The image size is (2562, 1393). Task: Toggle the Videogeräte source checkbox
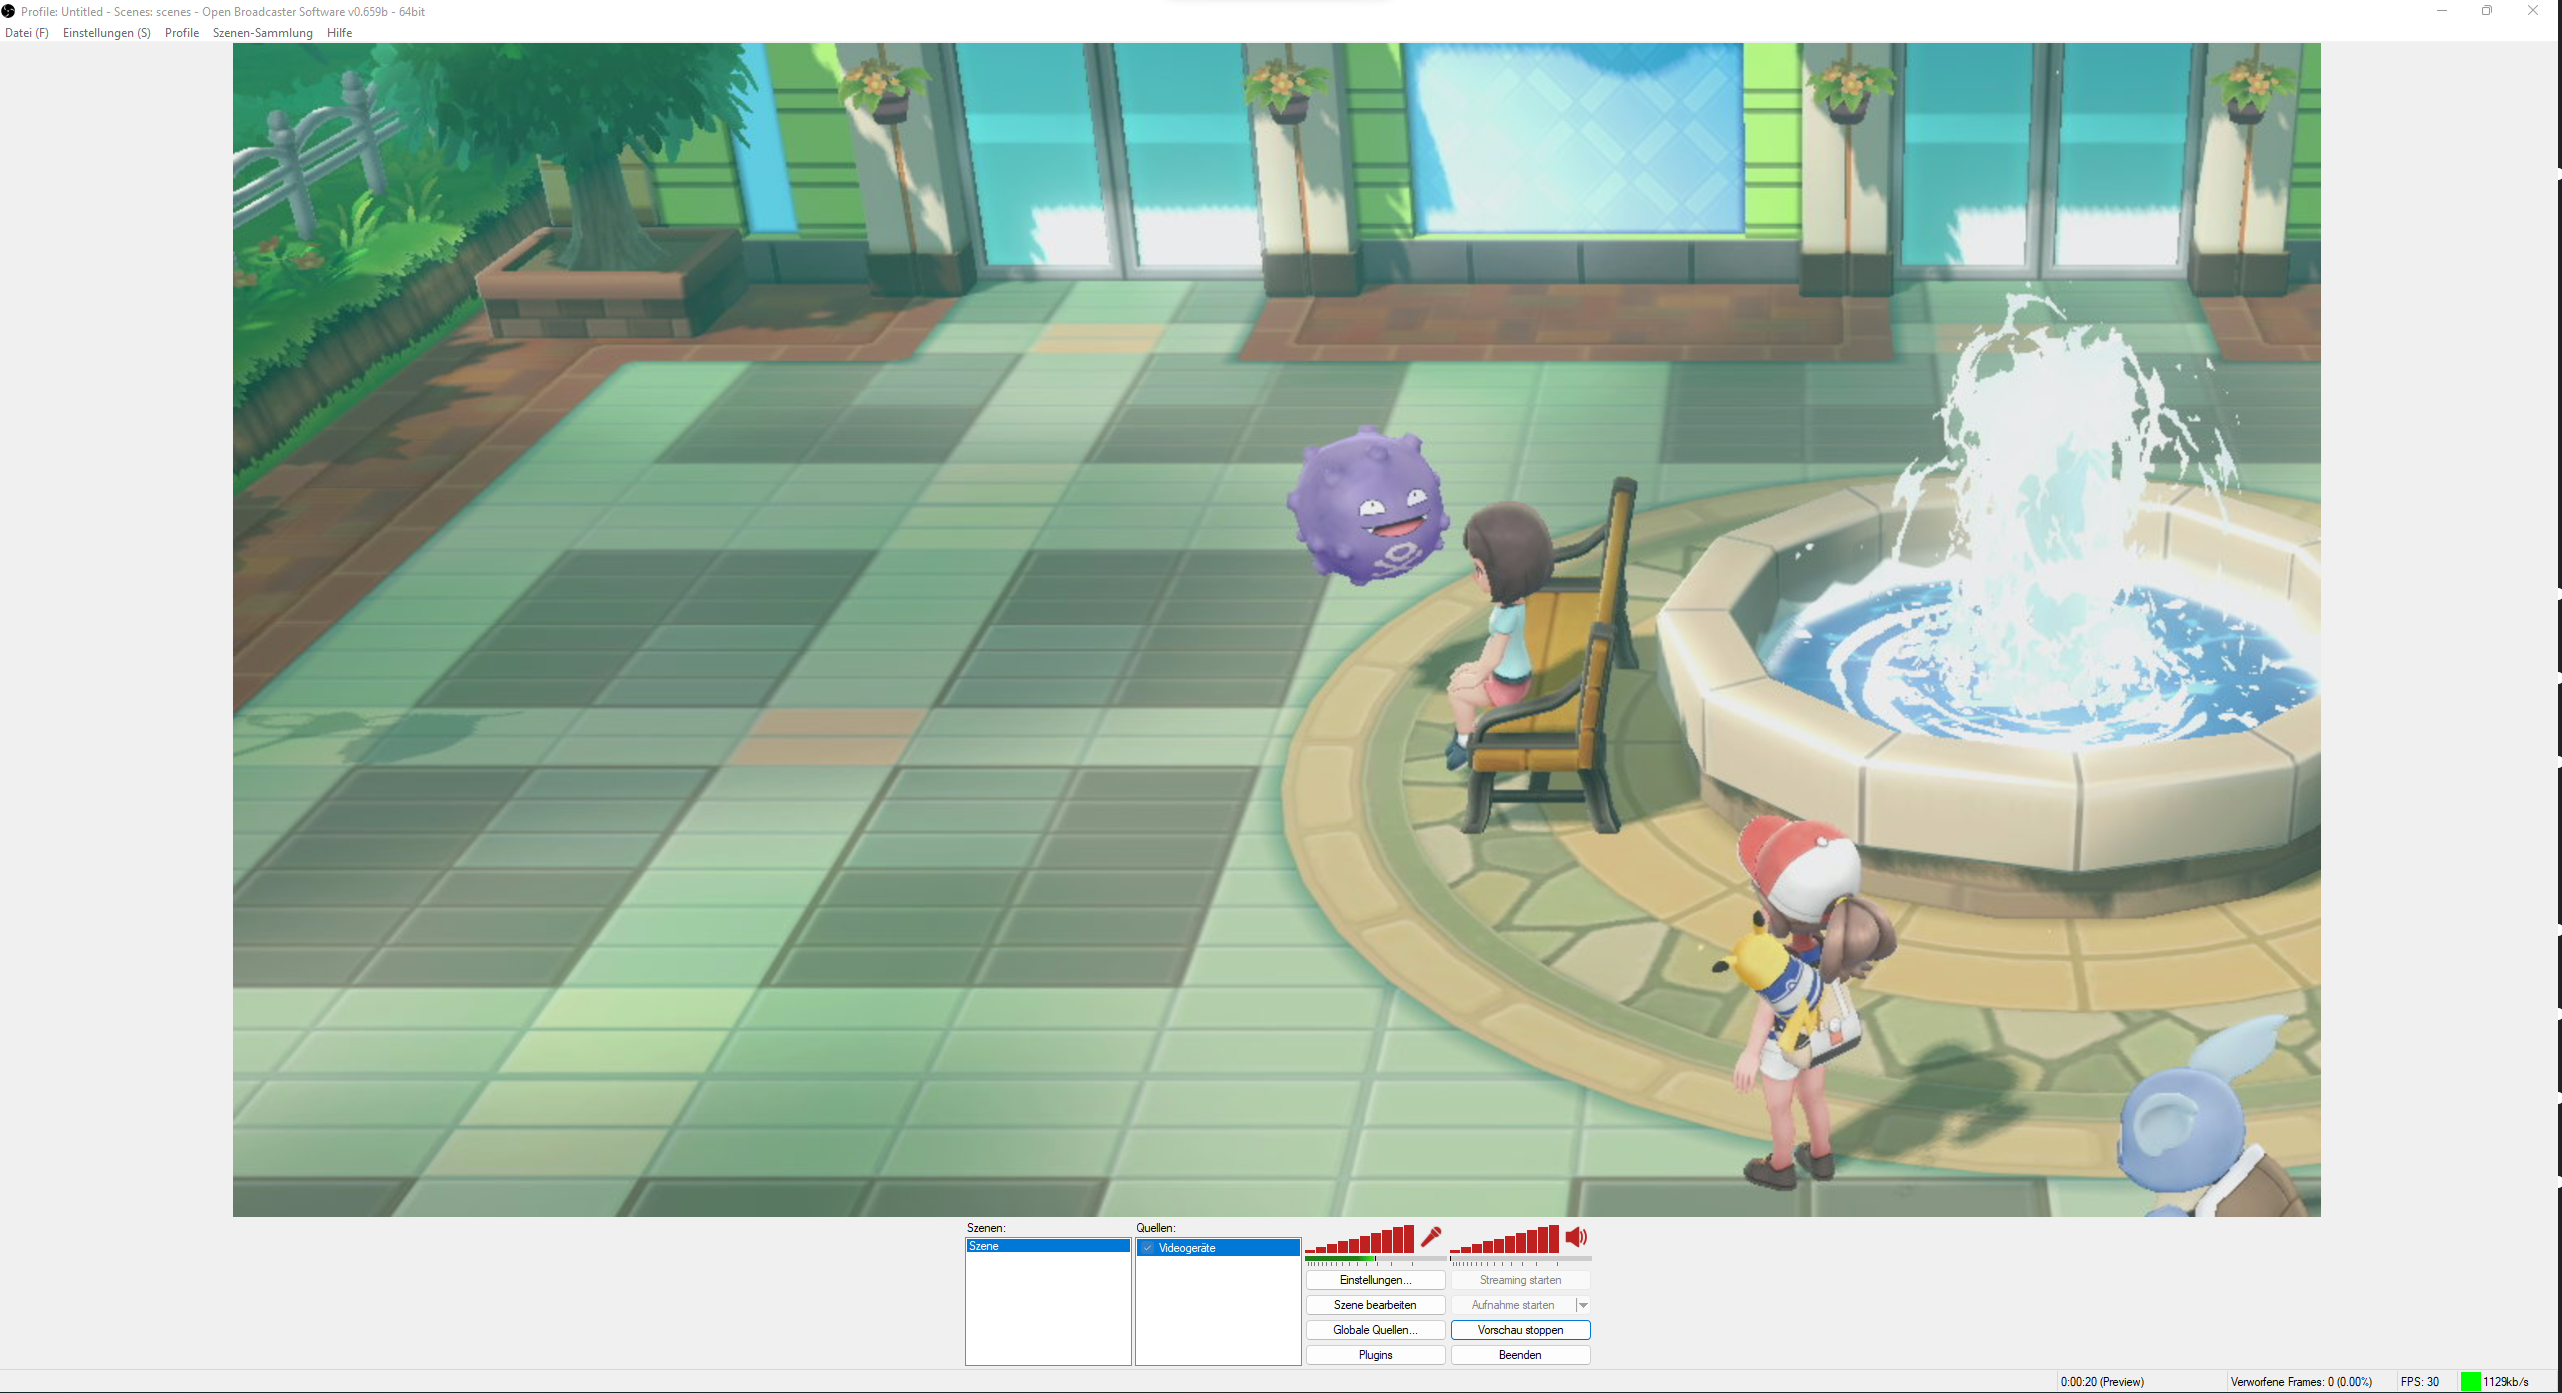coord(1148,1248)
